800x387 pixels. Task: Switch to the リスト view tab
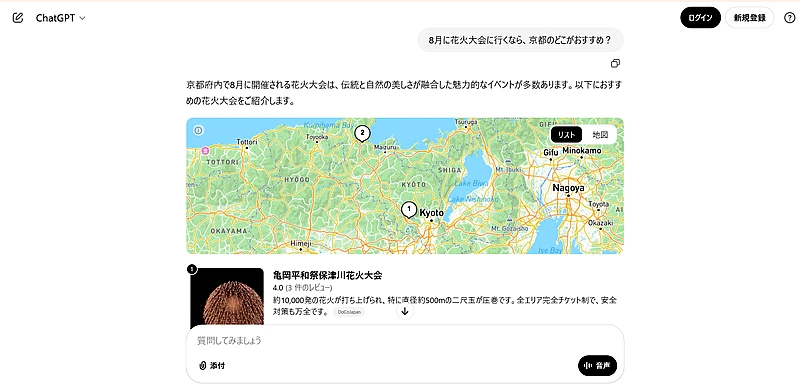(566, 135)
